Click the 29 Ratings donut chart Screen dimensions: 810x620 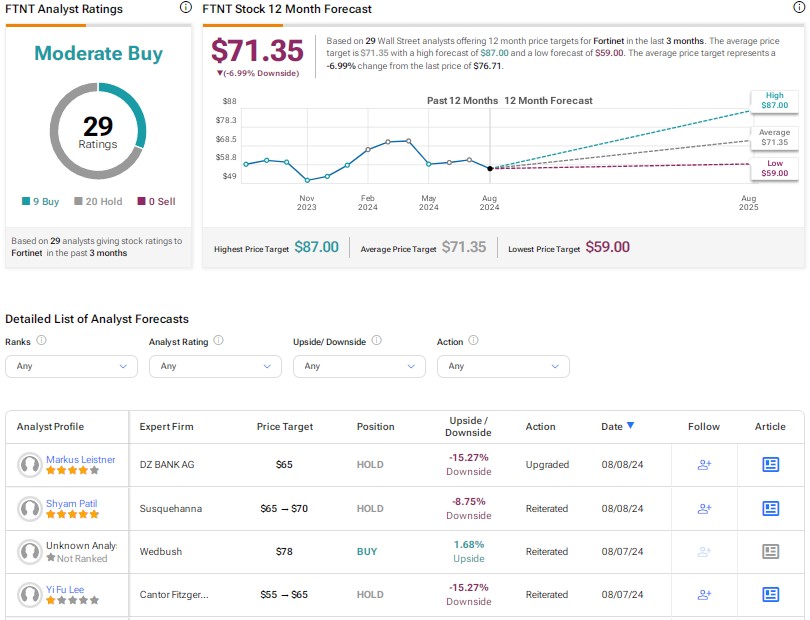tap(98, 131)
